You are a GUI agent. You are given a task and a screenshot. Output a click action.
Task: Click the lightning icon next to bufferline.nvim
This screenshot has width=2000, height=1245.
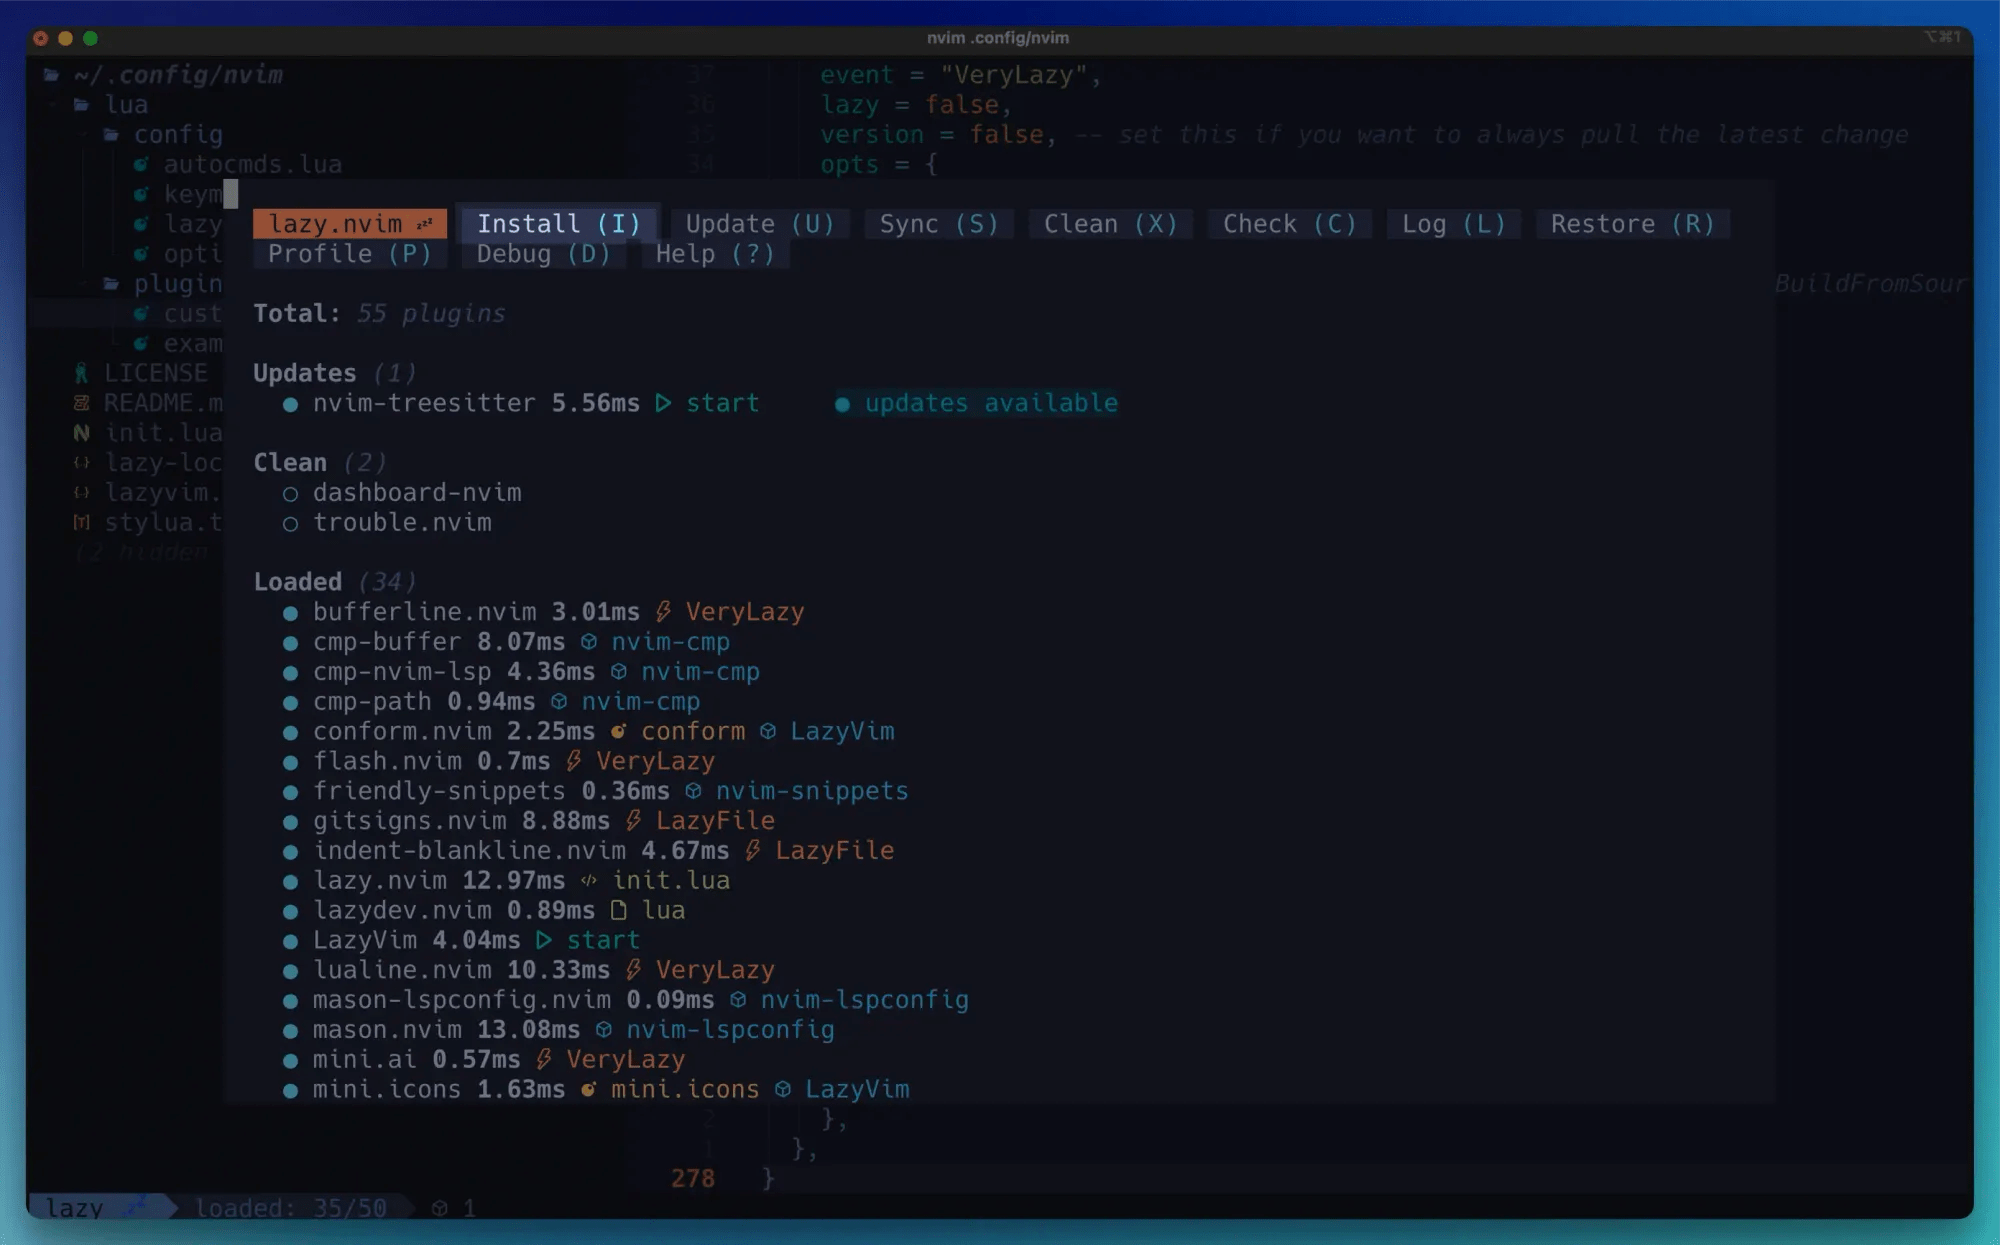(663, 611)
